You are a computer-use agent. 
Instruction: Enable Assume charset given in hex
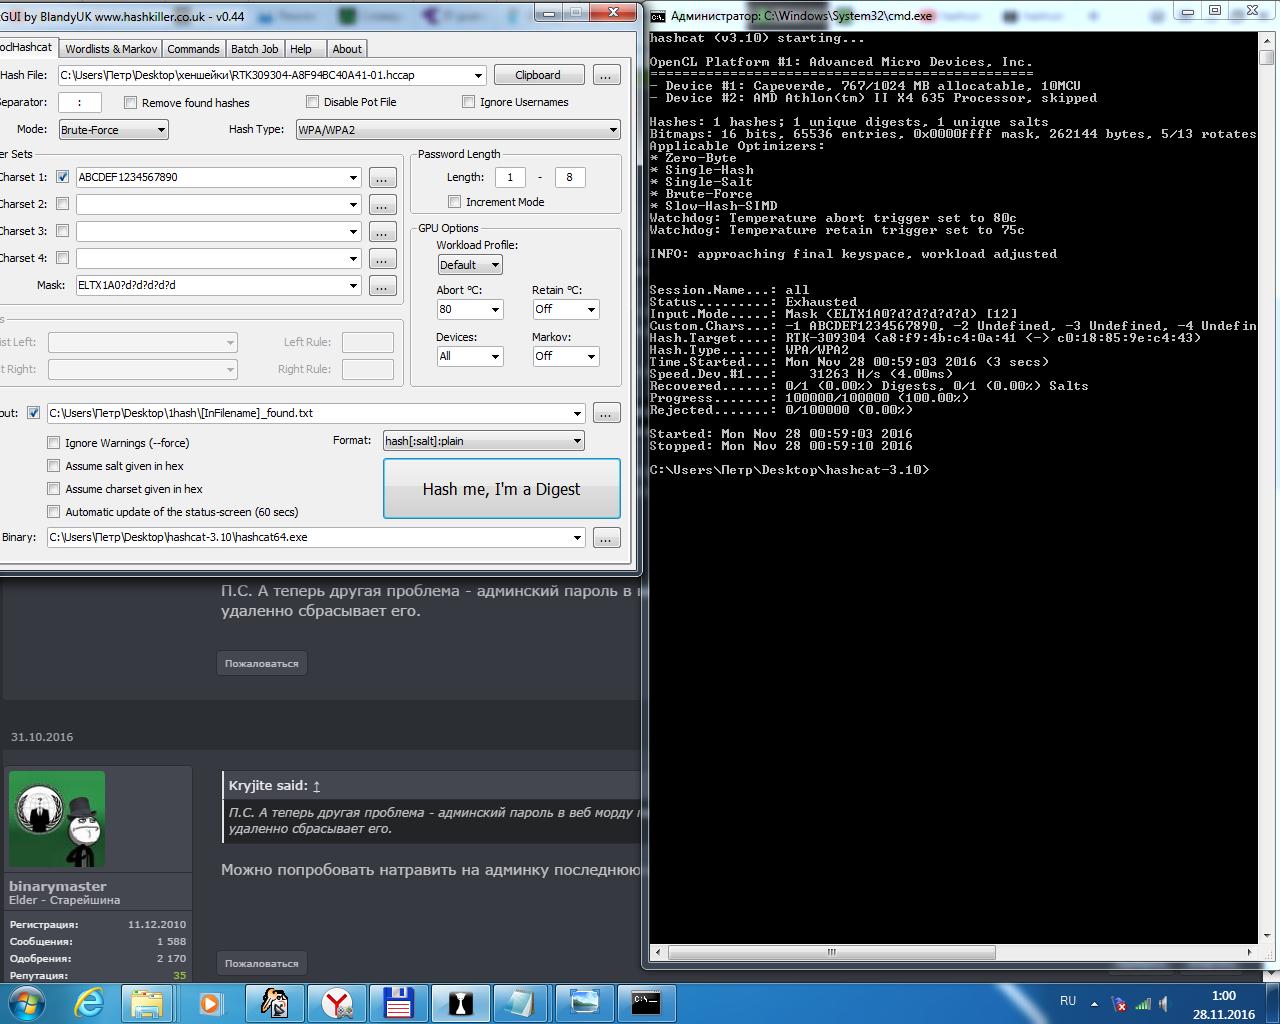click(54, 488)
